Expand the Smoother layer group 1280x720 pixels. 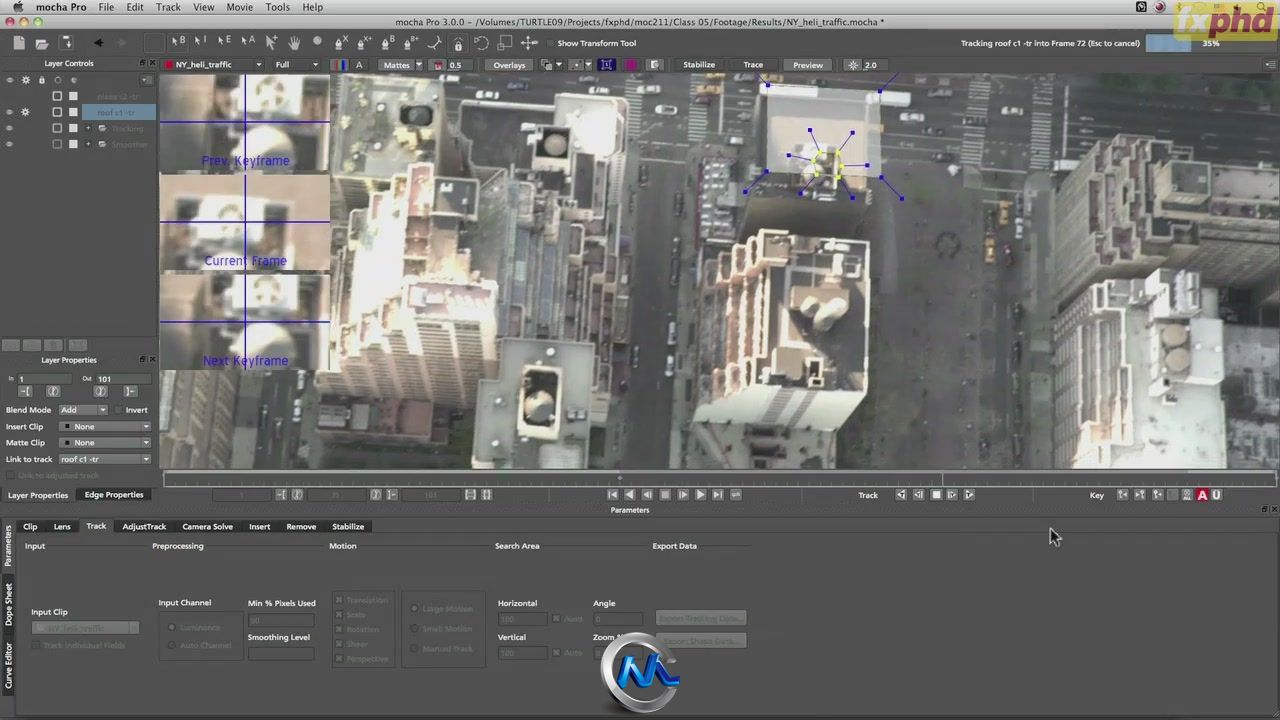point(88,144)
